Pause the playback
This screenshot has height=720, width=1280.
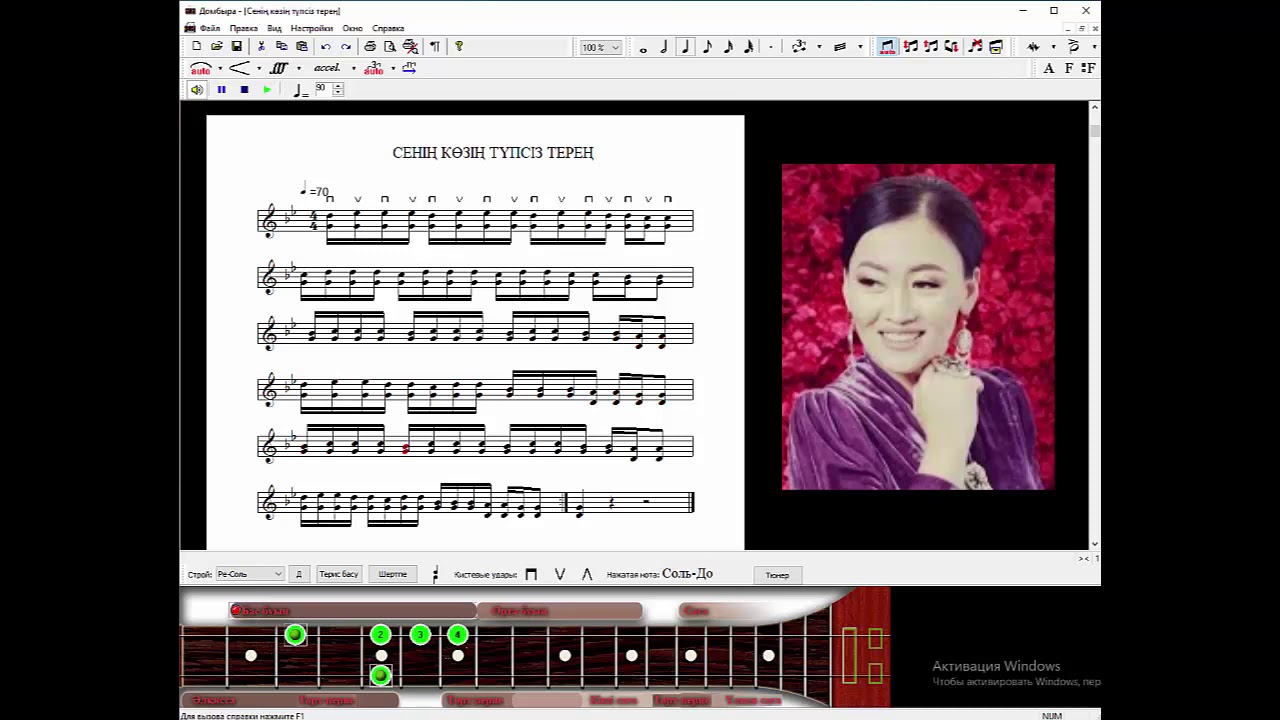[221, 90]
